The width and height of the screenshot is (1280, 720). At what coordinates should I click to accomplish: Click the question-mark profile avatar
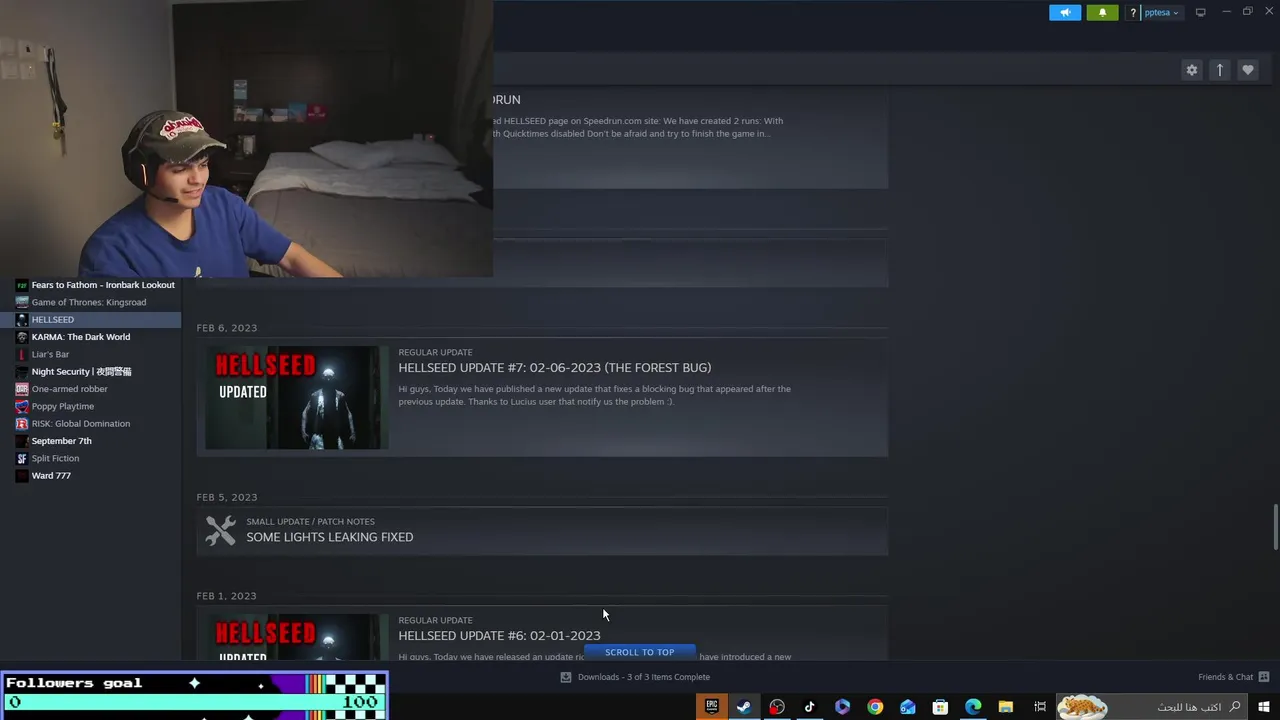pyautogui.click(x=1133, y=12)
